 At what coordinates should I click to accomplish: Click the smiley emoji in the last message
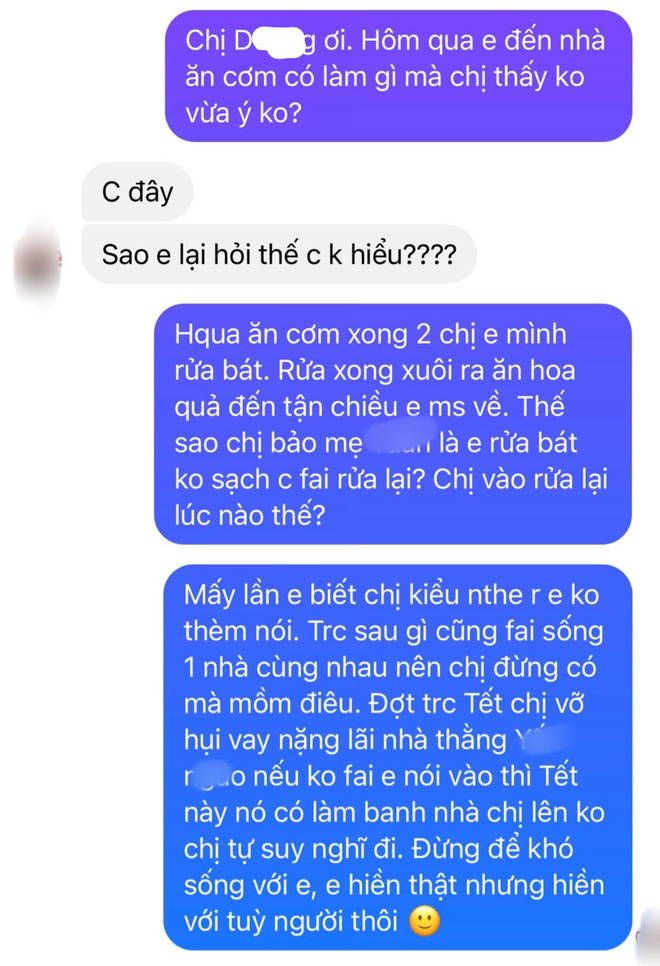[x=425, y=922]
